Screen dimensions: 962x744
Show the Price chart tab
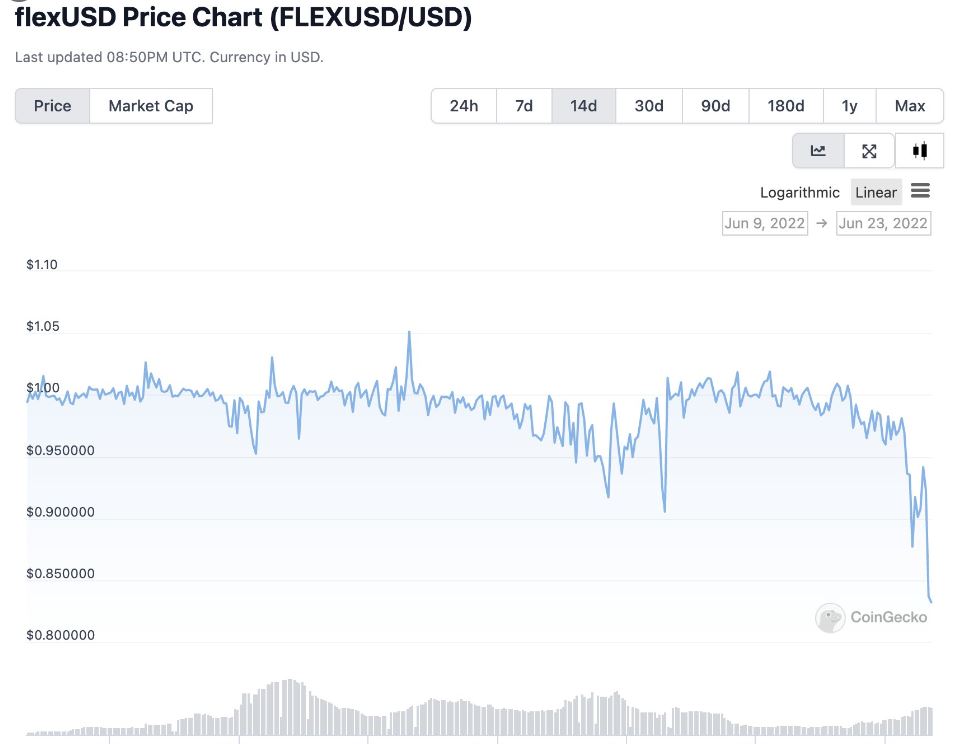pyautogui.click(x=52, y=106)
